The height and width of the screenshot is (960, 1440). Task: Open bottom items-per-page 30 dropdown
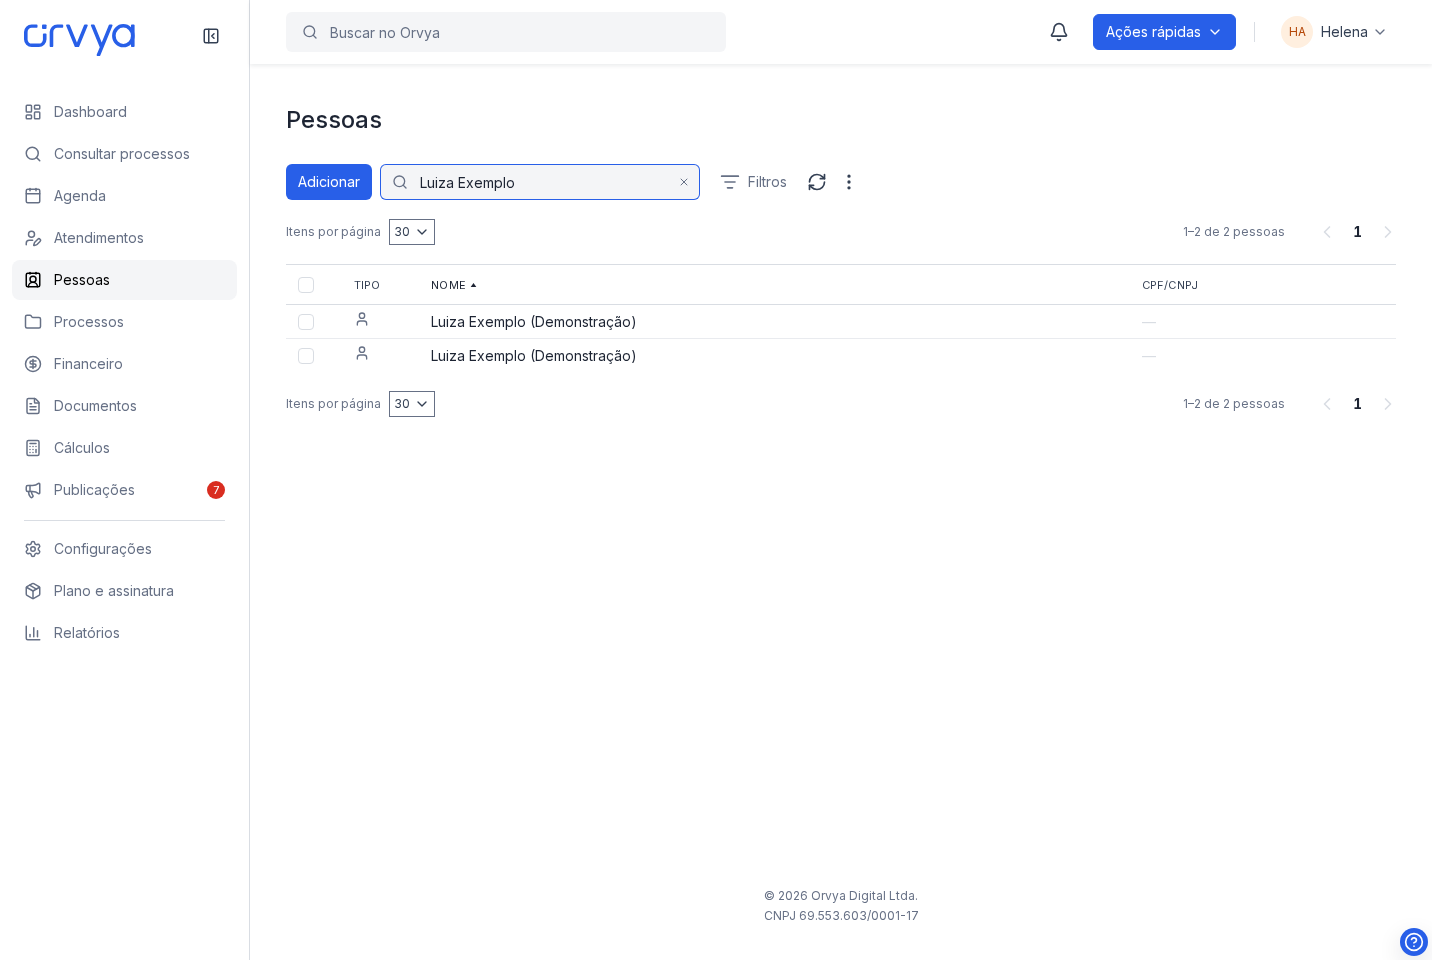(412, 404)
